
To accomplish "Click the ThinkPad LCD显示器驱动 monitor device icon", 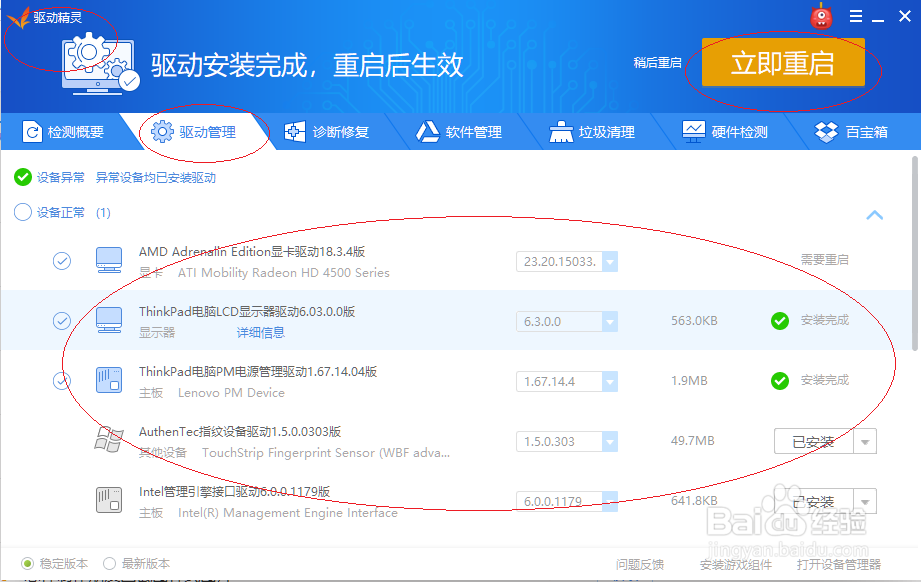I will (x=108, y=320).
